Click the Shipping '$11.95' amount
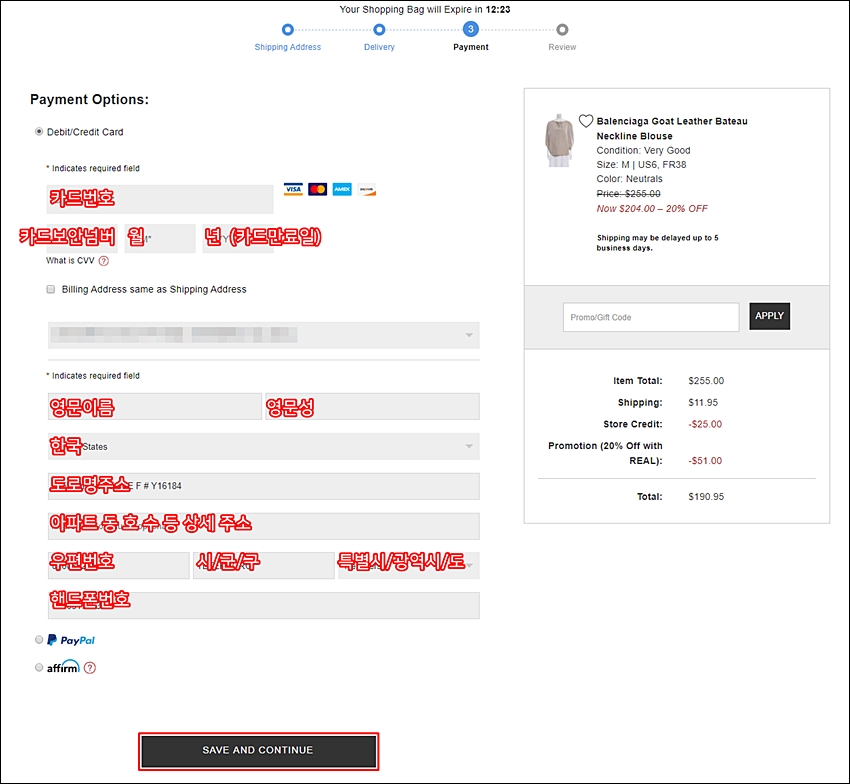This screenshot has height=784, width=850. (703, 402)
